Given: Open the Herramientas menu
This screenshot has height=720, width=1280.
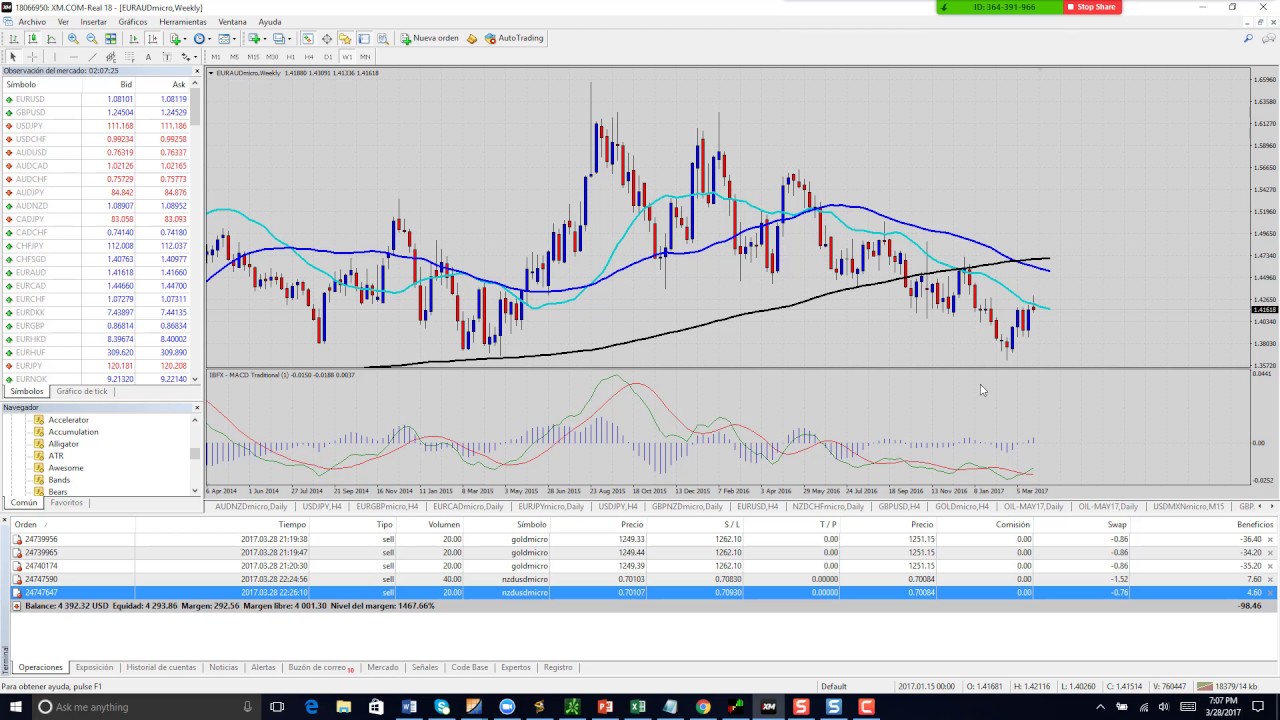Looking at the screenshot, I should coord(183,22).
